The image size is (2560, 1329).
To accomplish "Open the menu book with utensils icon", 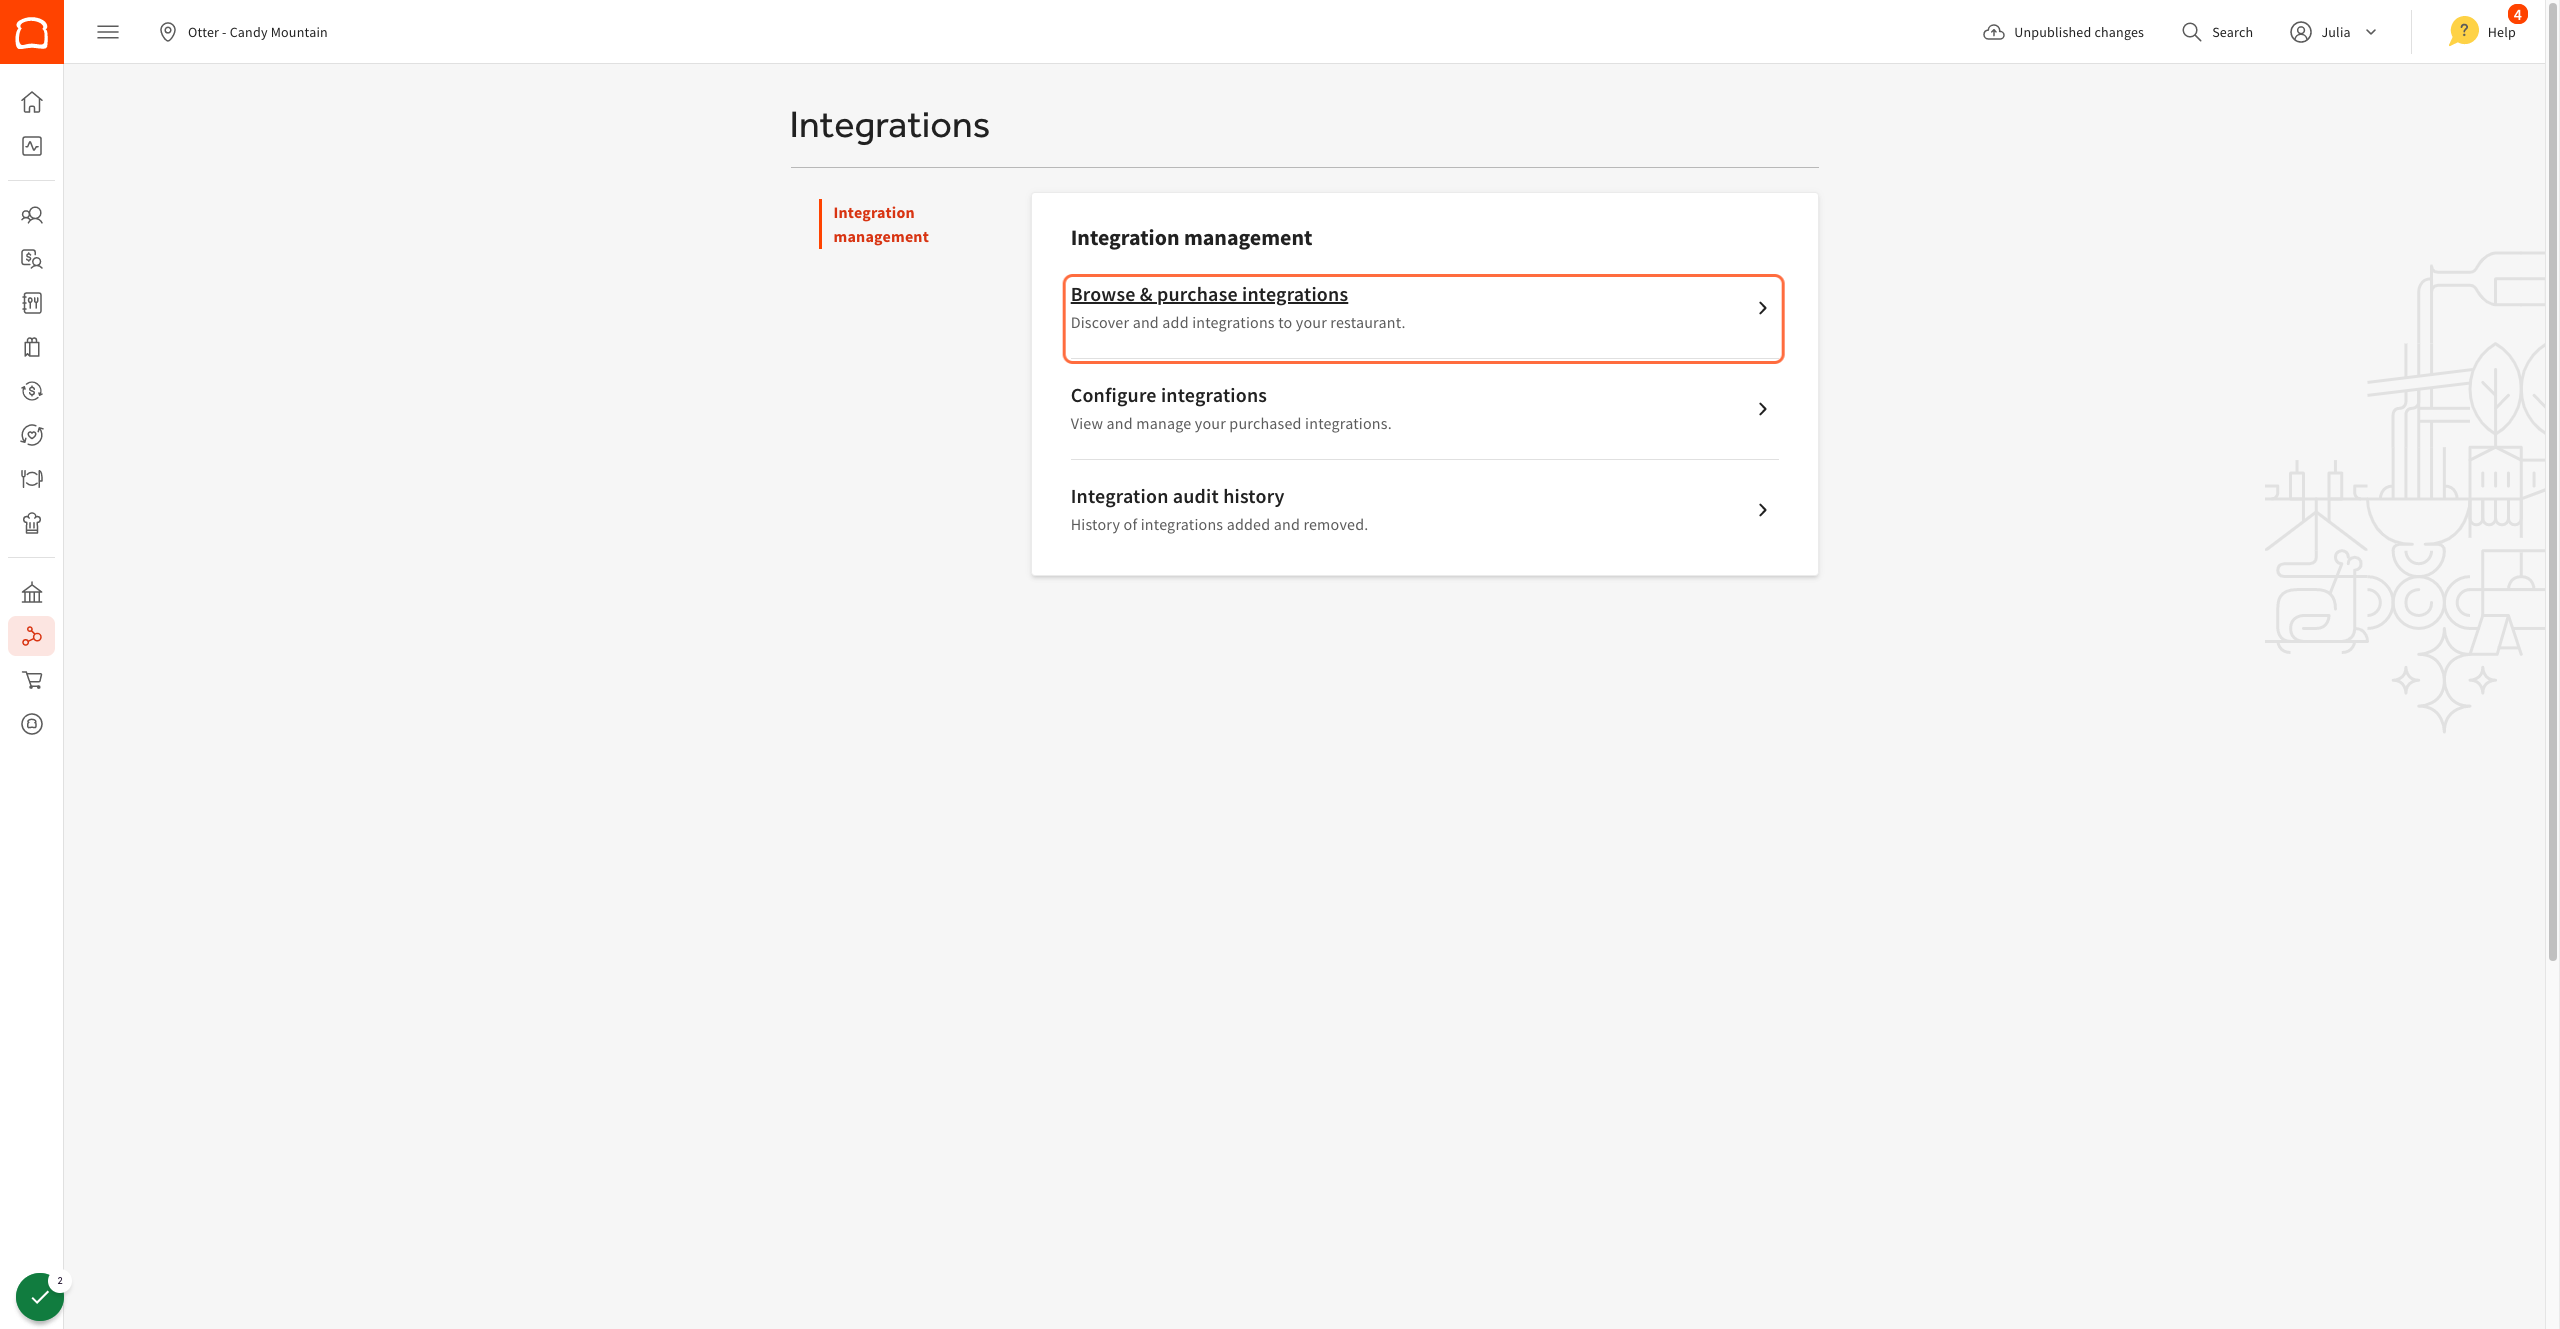I will click(32, 303).
